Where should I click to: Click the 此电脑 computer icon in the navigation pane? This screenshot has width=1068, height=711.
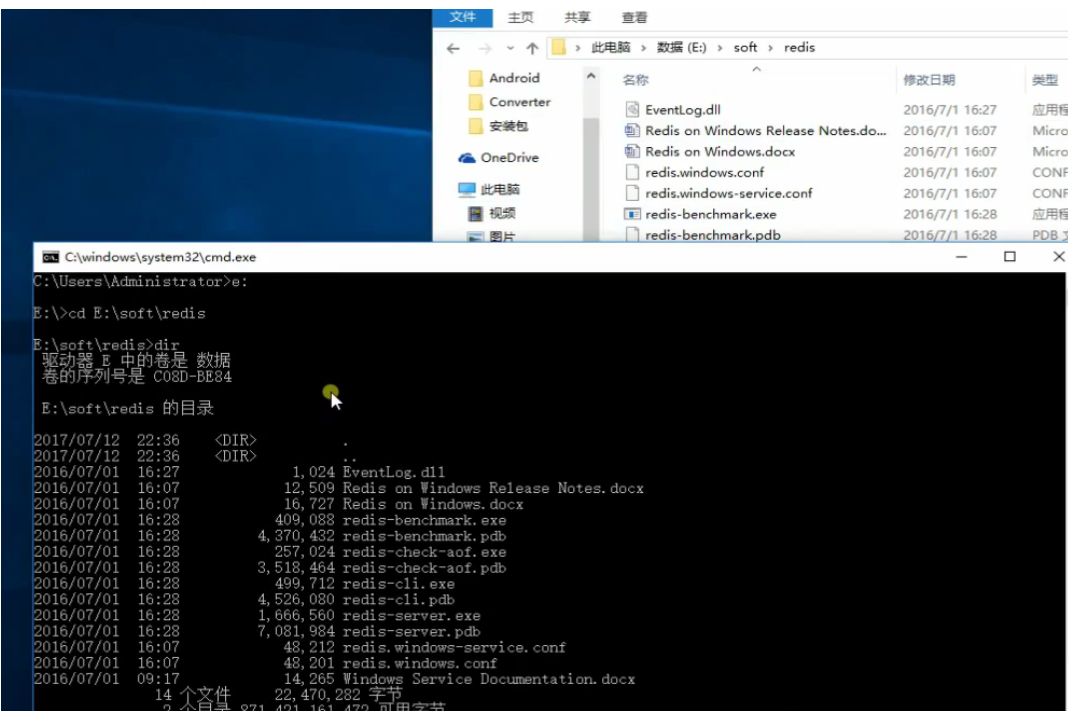(467, 189)
